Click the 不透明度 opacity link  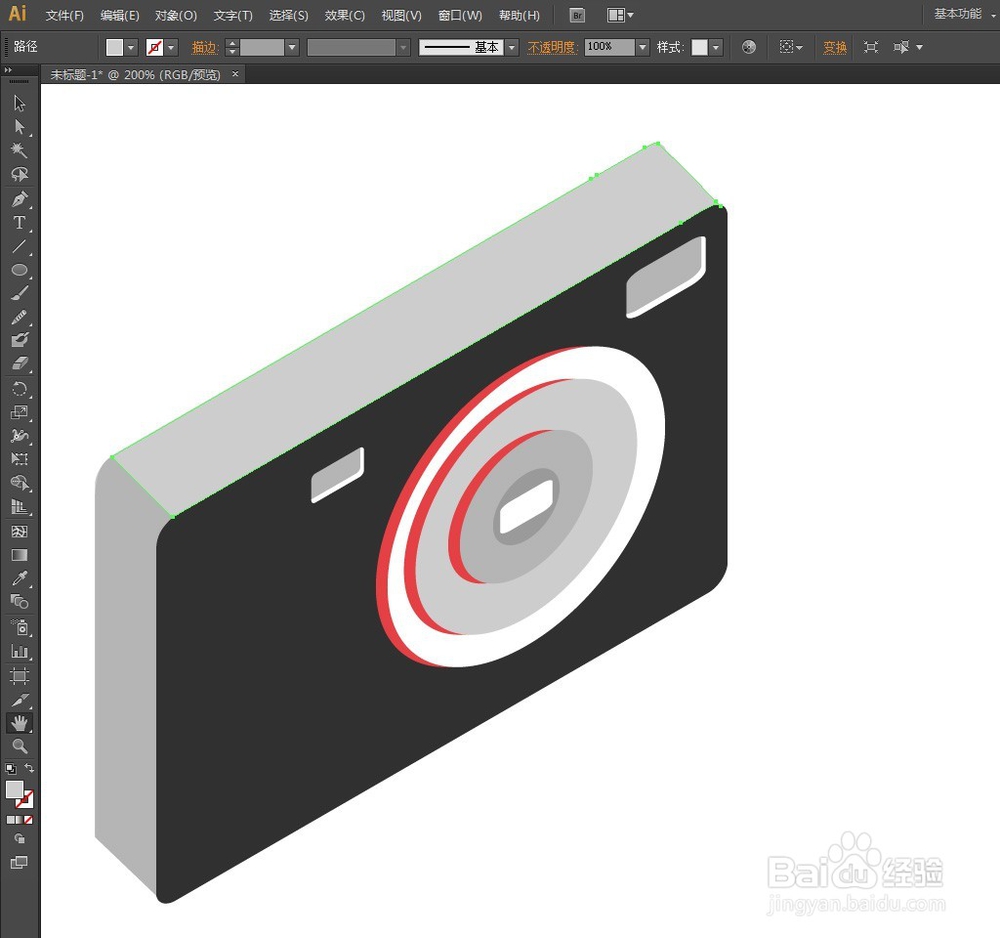552,47
